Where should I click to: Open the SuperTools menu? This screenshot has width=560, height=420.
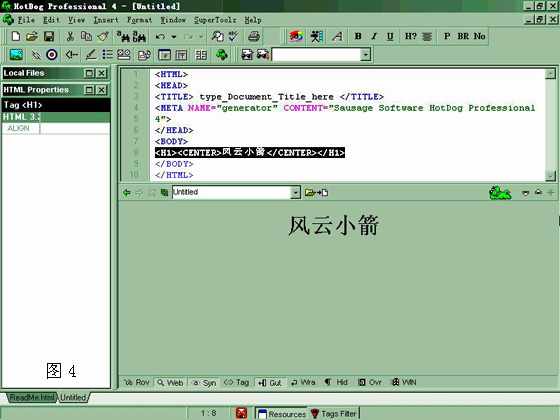(x=215, y=20)
